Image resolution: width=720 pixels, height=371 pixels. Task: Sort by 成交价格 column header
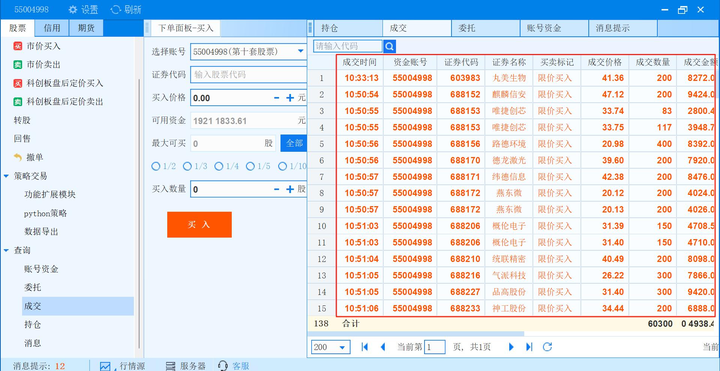(x=605, y=62)
